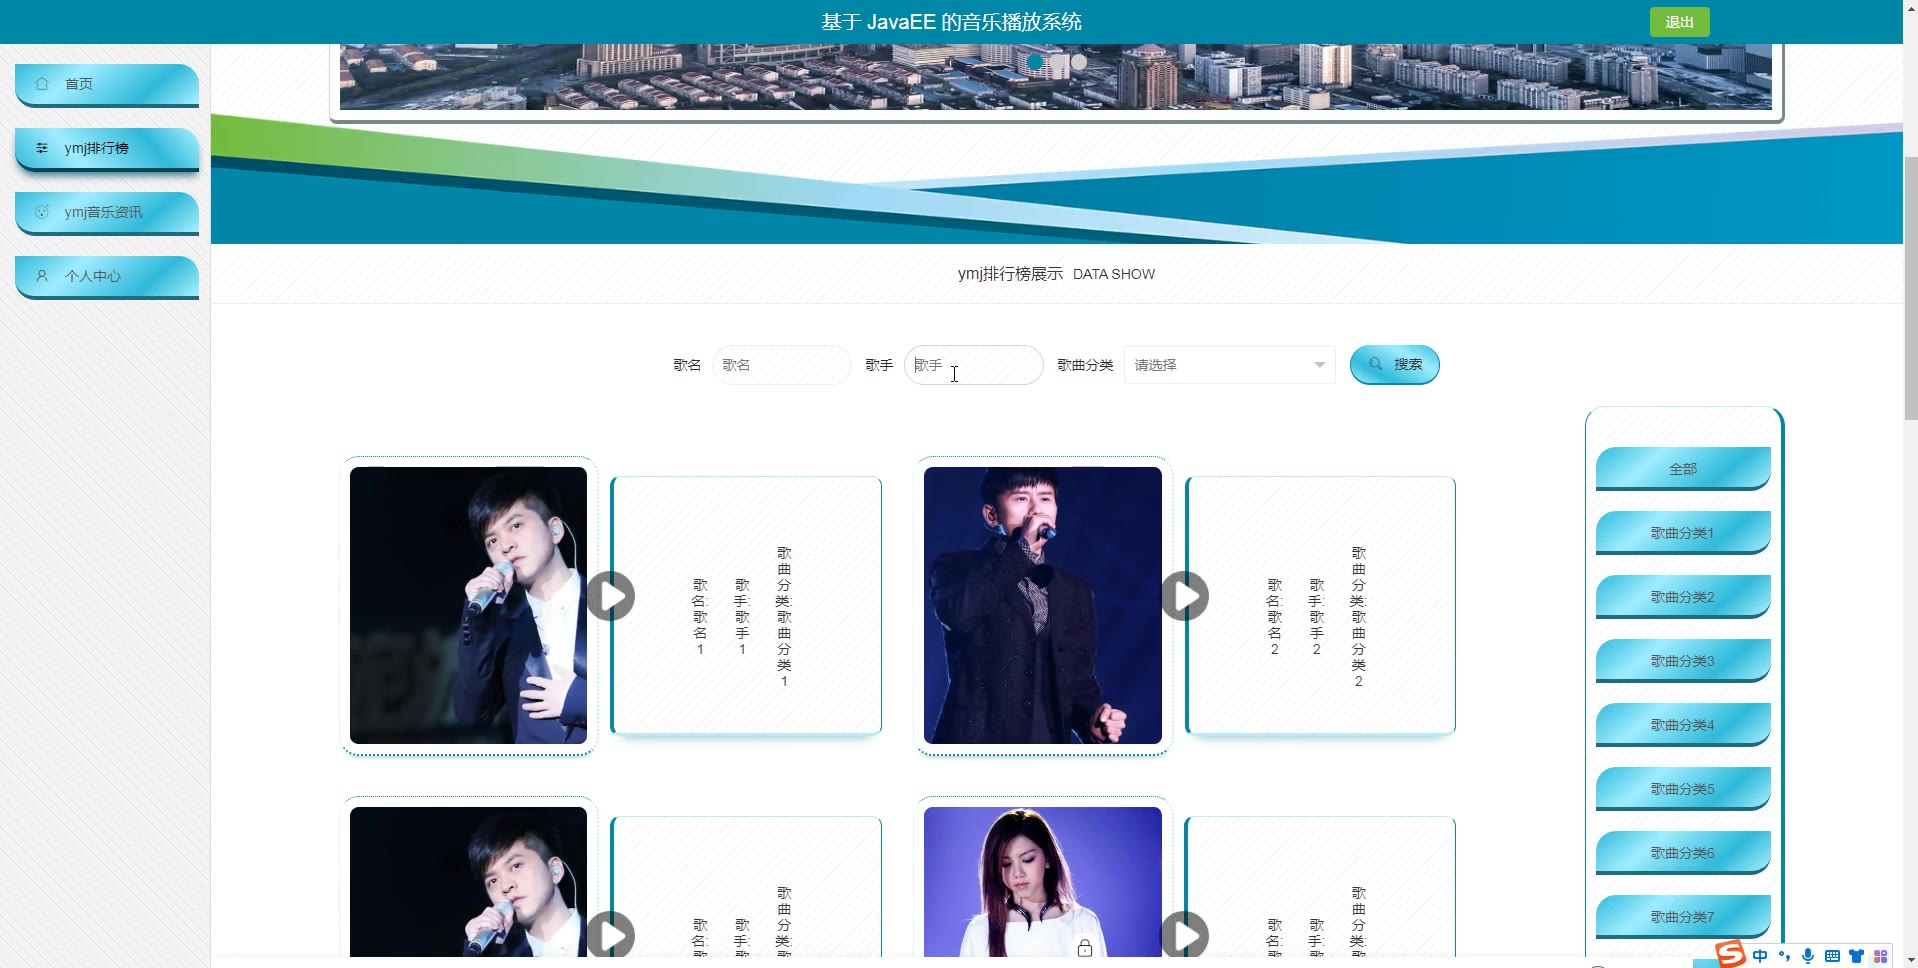Viewport: 1918px width, 968px height.
Task: Go to 首页 in the sidebar
Action: pyautogui.click(x=107, y=85)
